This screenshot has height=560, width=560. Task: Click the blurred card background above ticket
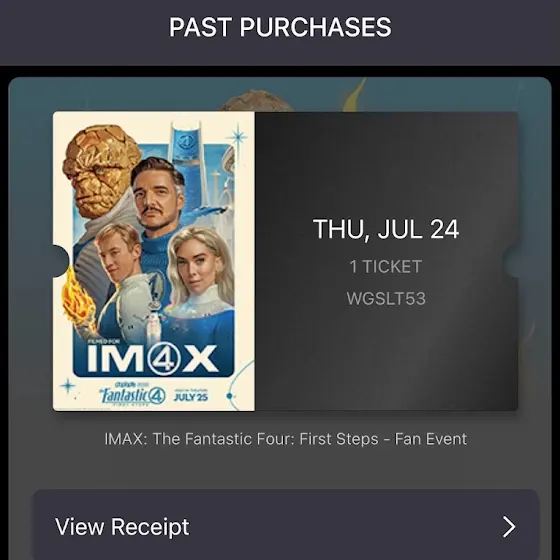click(x=280, y=94)
